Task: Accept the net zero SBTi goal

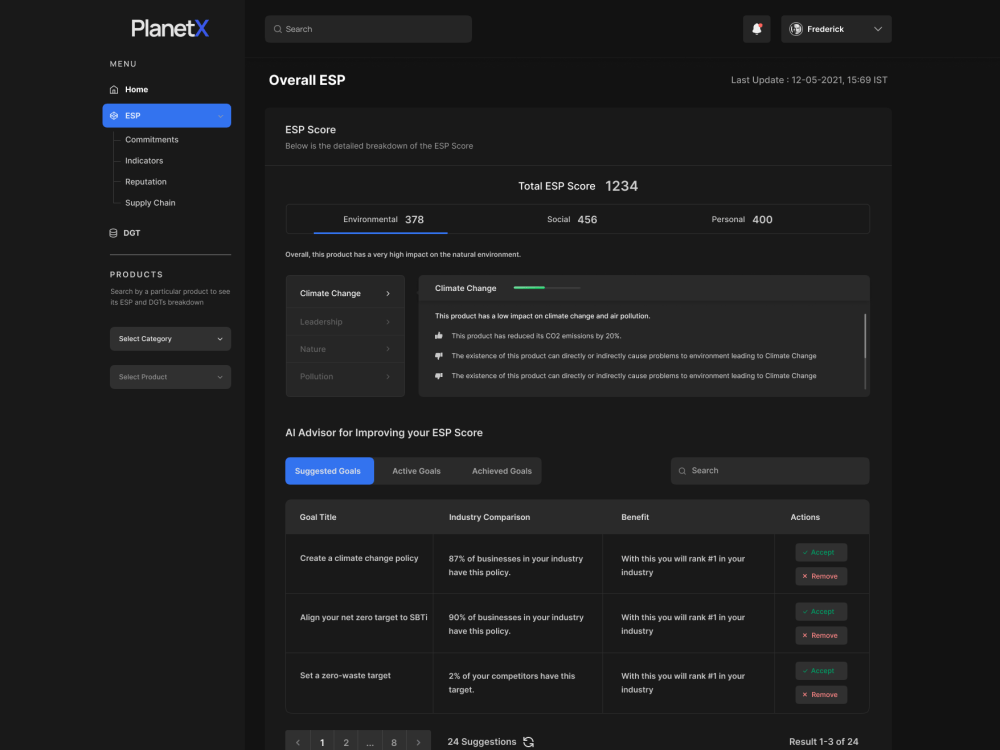Action: tap(821, 612)
